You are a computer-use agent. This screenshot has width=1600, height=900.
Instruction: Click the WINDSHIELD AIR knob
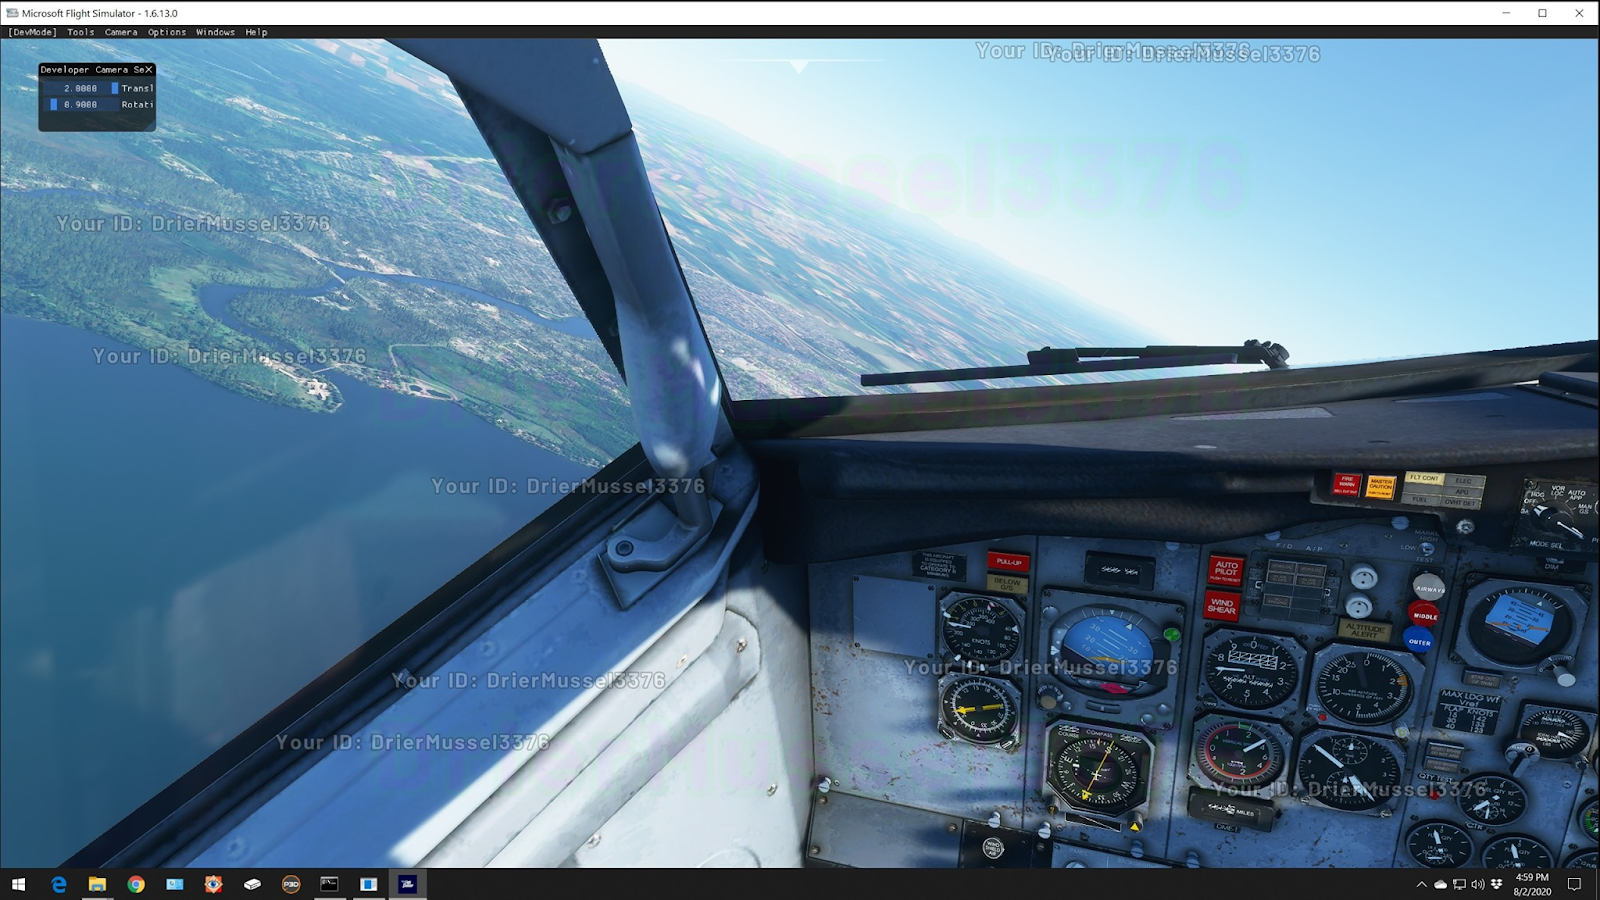click(993, 849)
